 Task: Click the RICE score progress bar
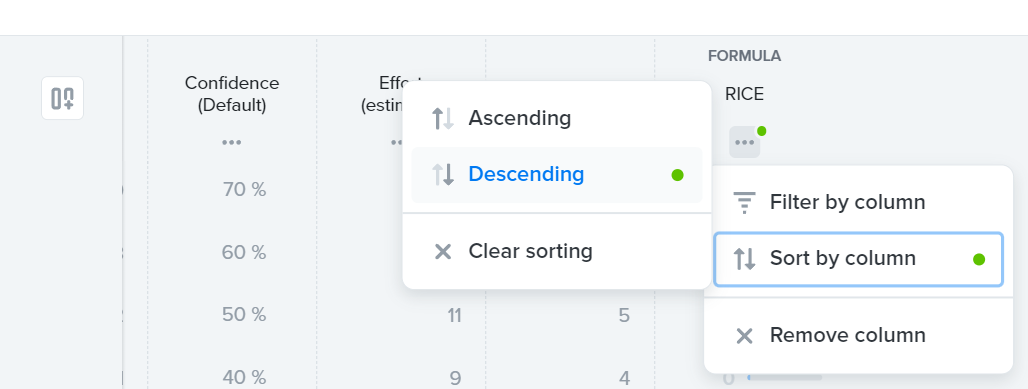tap(785, 377)
